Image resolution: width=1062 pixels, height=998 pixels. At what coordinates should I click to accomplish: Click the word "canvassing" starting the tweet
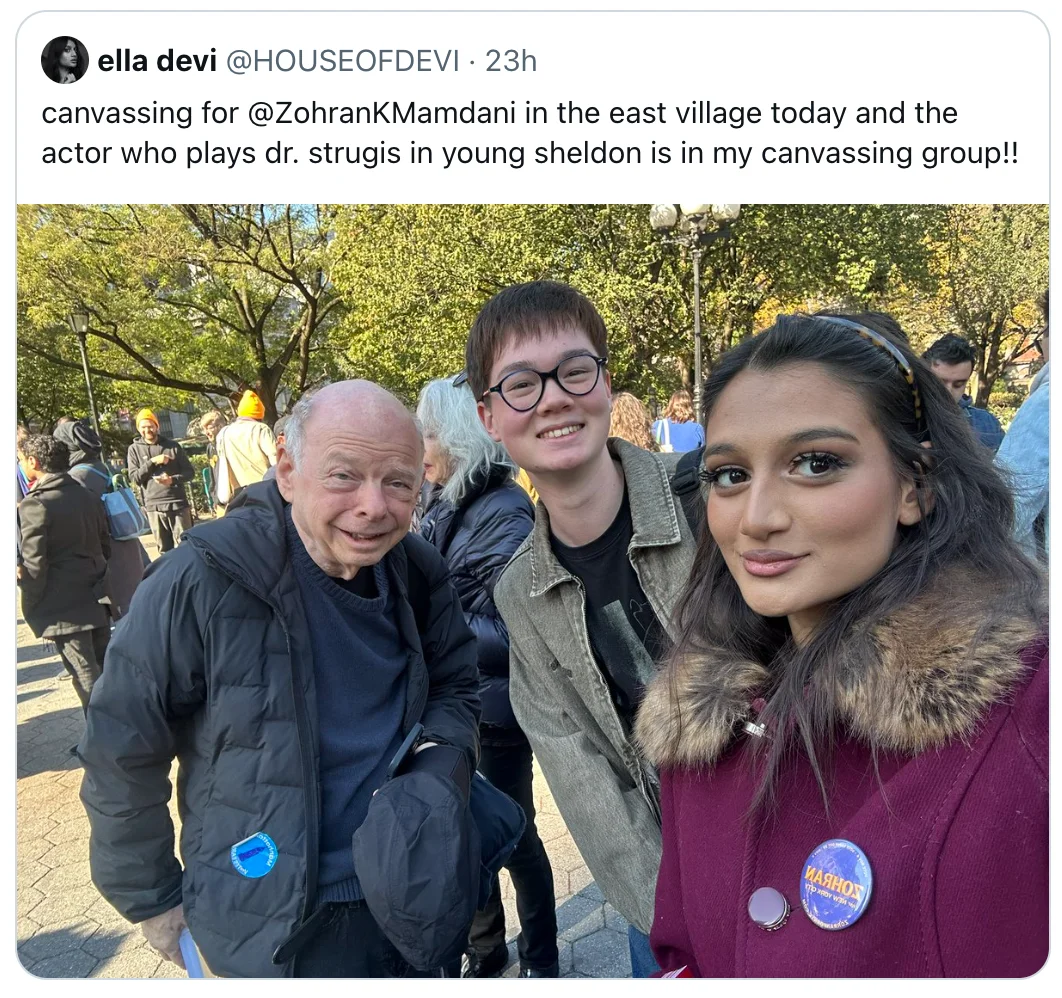tap(117, 113)
